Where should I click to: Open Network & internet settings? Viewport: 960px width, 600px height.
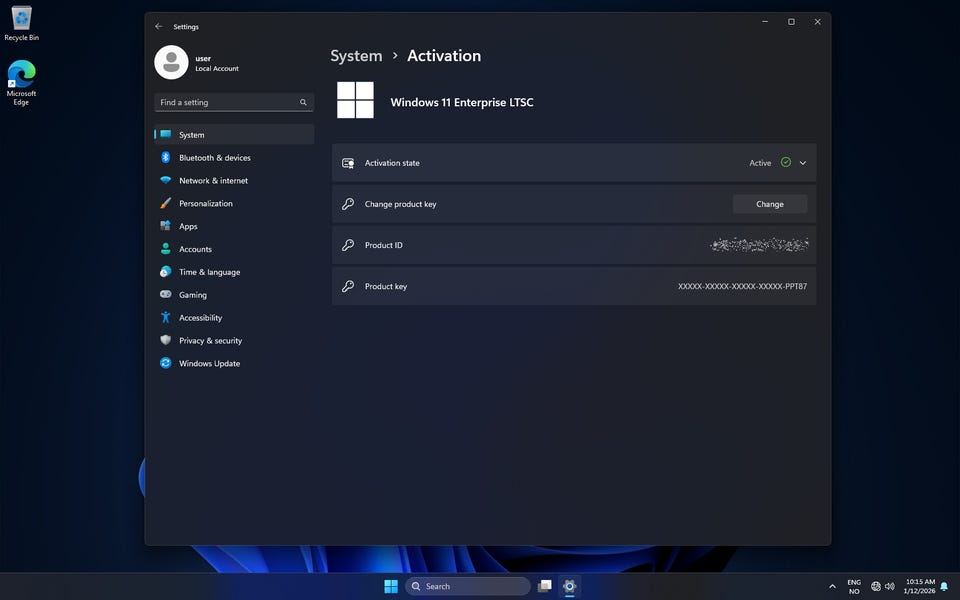[213, 181]
